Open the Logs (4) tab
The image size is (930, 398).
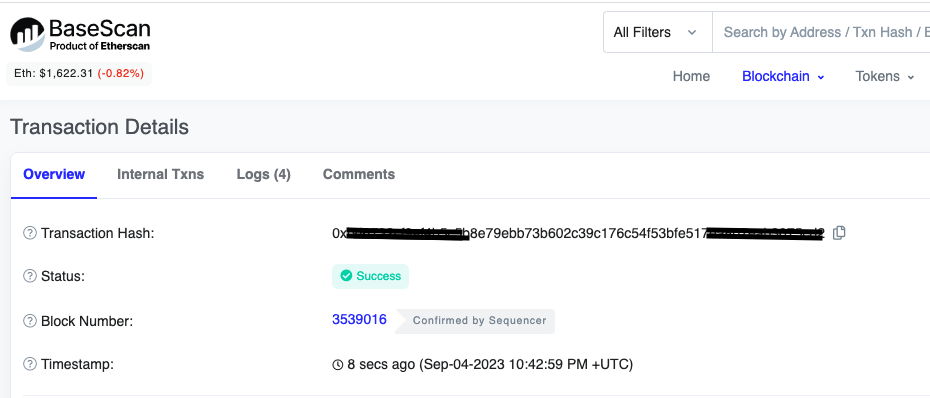(263, 174)
